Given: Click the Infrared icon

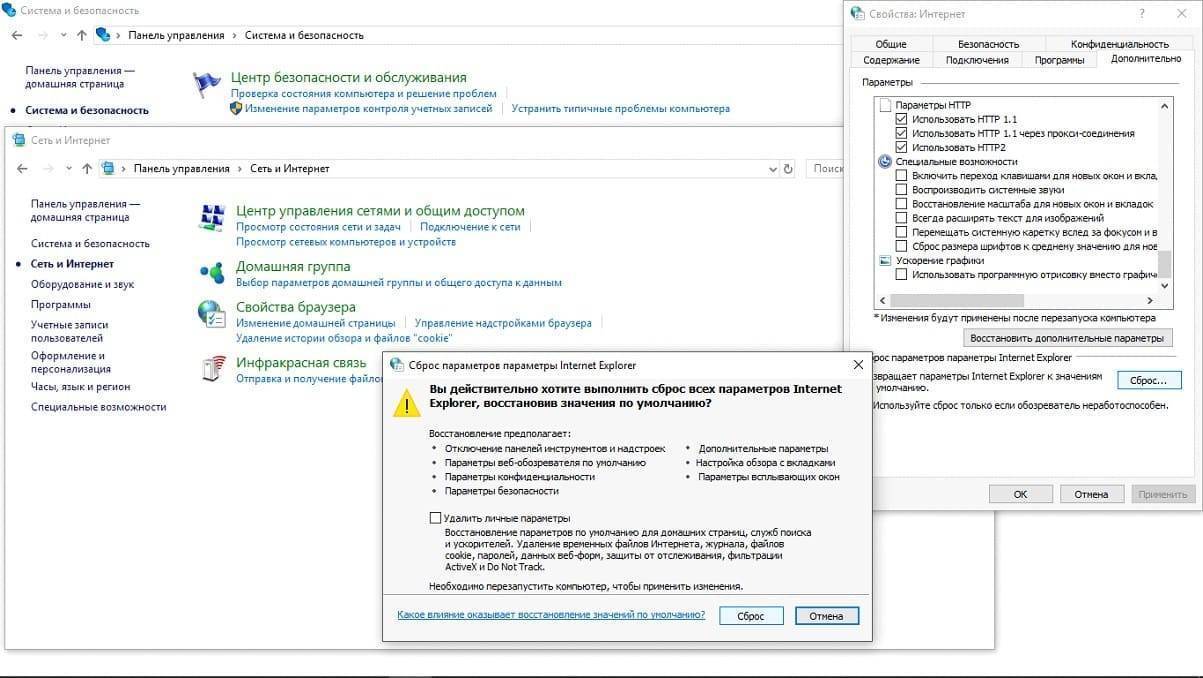Looking at the screenshot, I should (212, 370).
